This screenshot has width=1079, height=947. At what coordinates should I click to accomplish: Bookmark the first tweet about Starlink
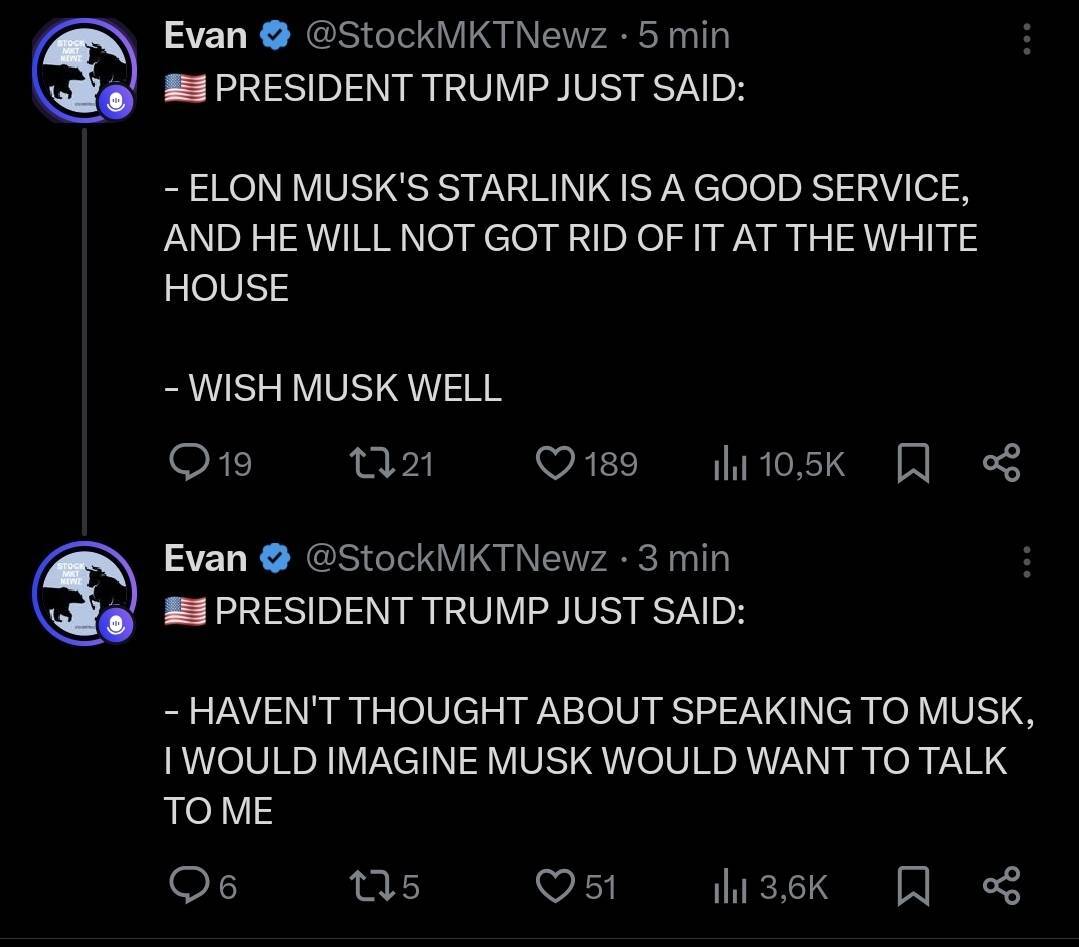click(x=913, y=463)
